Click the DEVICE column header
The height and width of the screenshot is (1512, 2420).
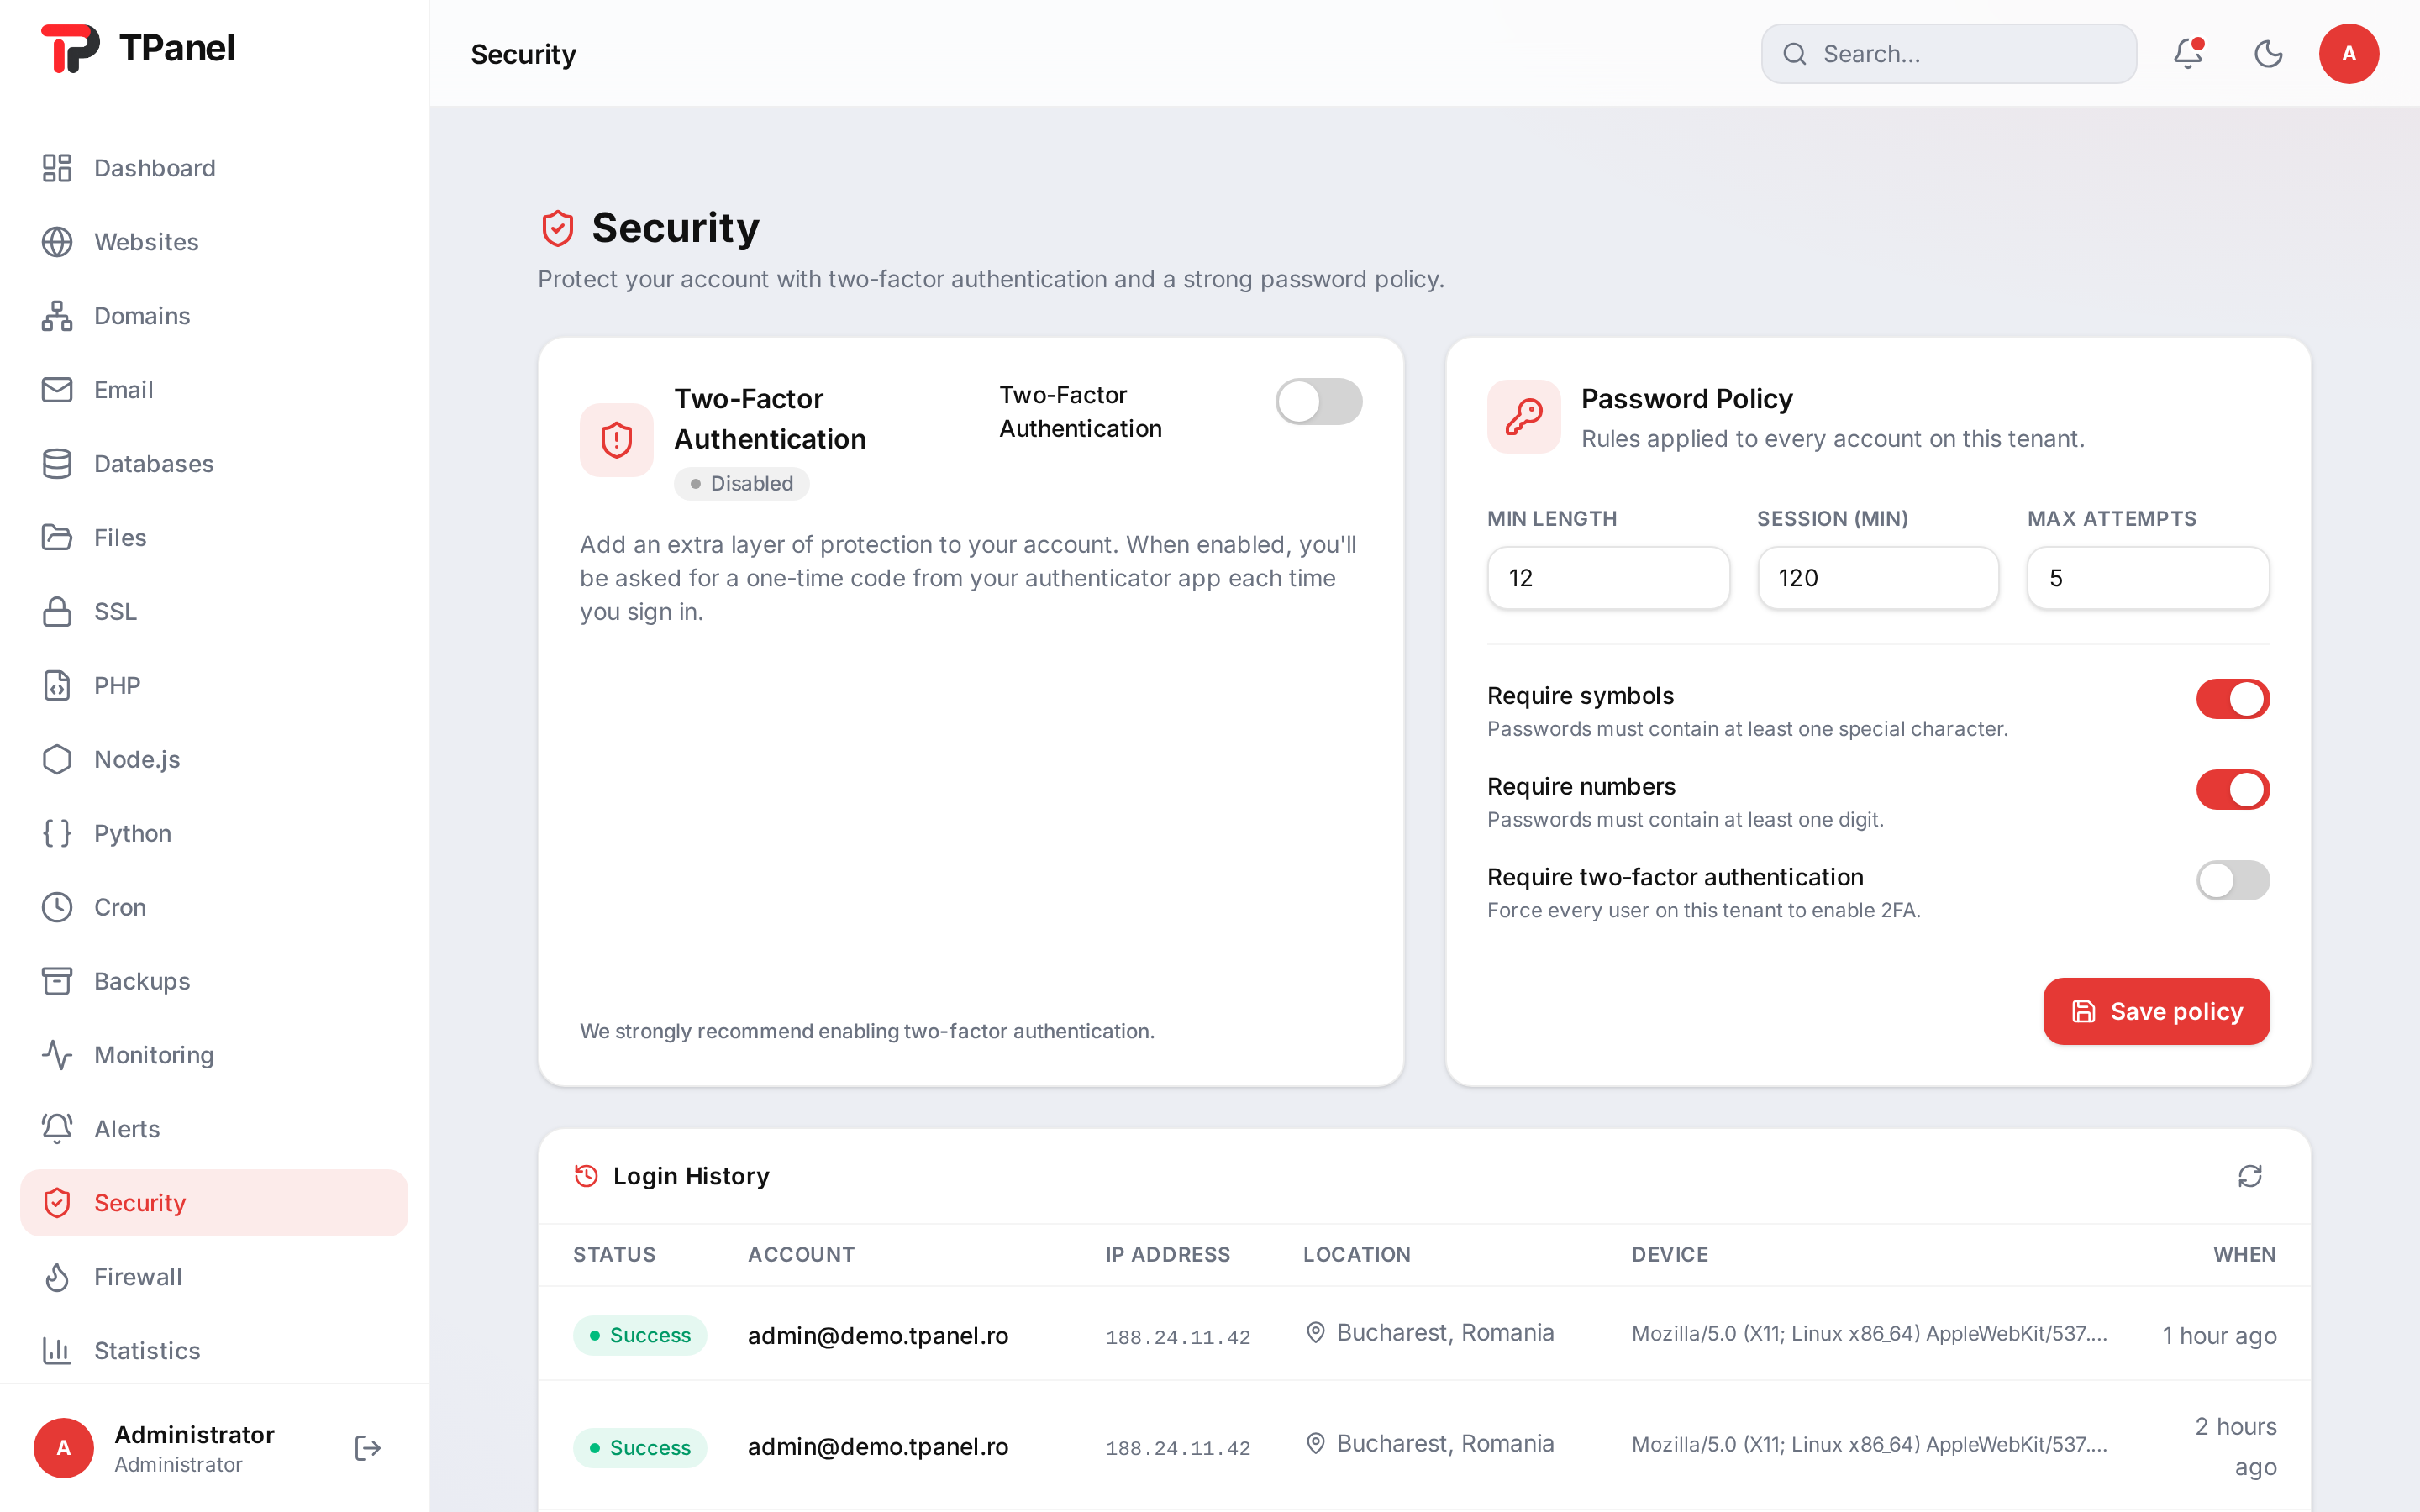1669,1254
